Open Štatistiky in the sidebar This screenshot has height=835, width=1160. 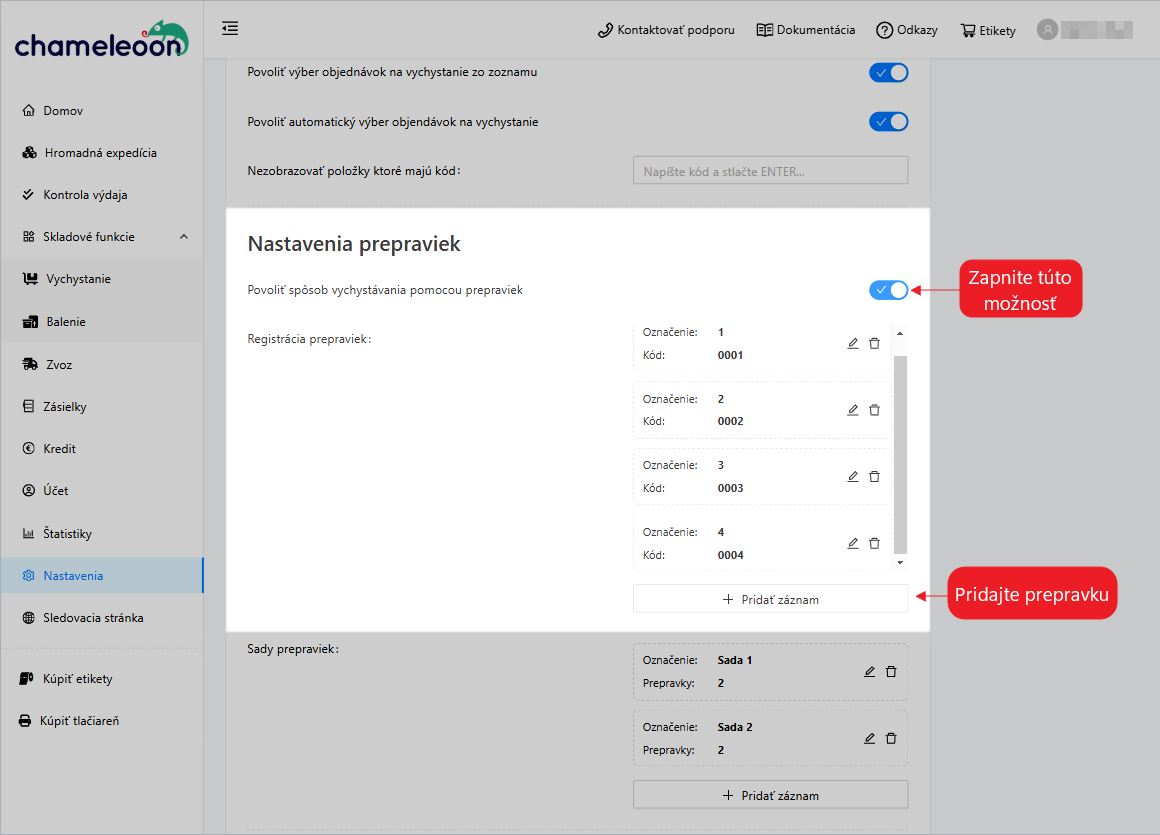point(67,534)
